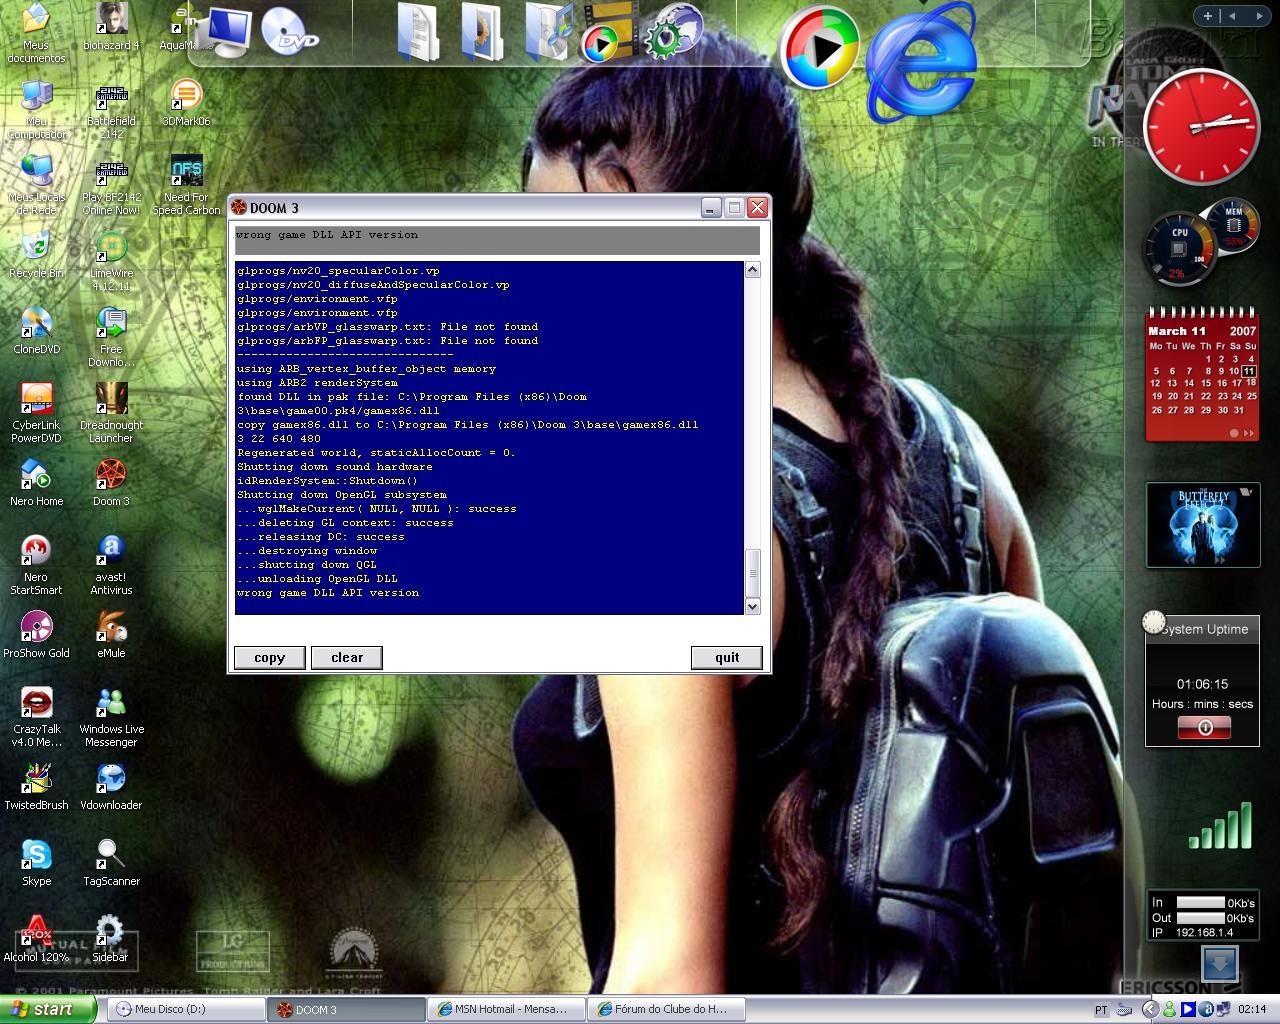Open Free Download desktop shortcut
The width and height of the screenshot is (1280, 1024).
click(111, 337)
